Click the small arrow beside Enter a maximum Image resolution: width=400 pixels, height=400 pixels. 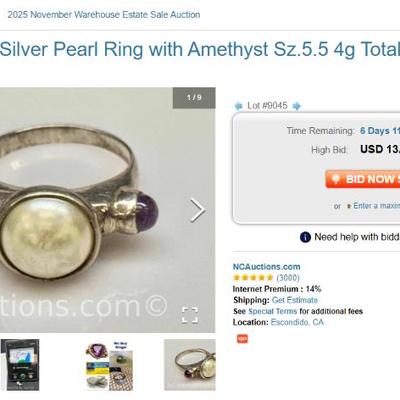tap(349, 206)
